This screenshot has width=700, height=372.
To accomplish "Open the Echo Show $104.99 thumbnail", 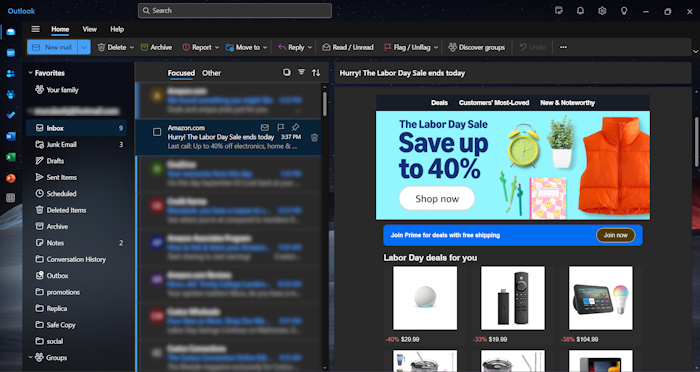I will [600, 298].
